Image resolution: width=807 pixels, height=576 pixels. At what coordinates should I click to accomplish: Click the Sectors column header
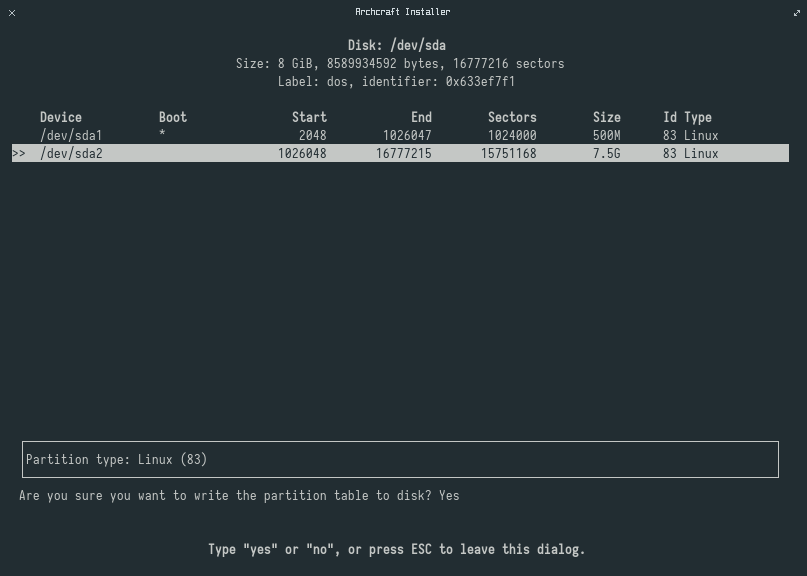pyautogui.click(x=512, y=117)
